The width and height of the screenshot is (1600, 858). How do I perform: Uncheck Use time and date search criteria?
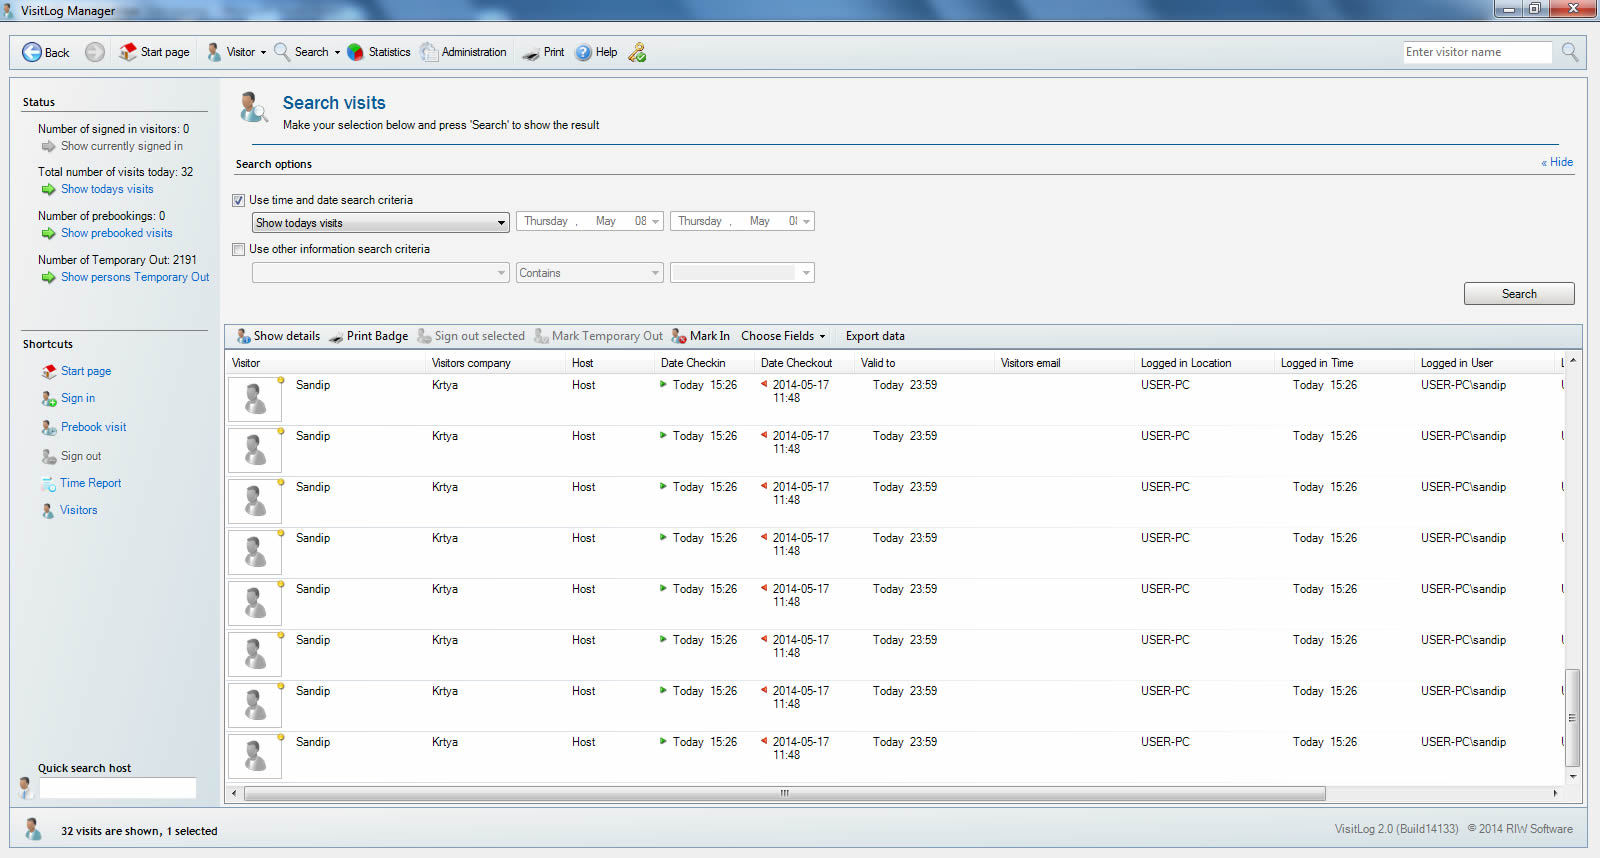239,200
